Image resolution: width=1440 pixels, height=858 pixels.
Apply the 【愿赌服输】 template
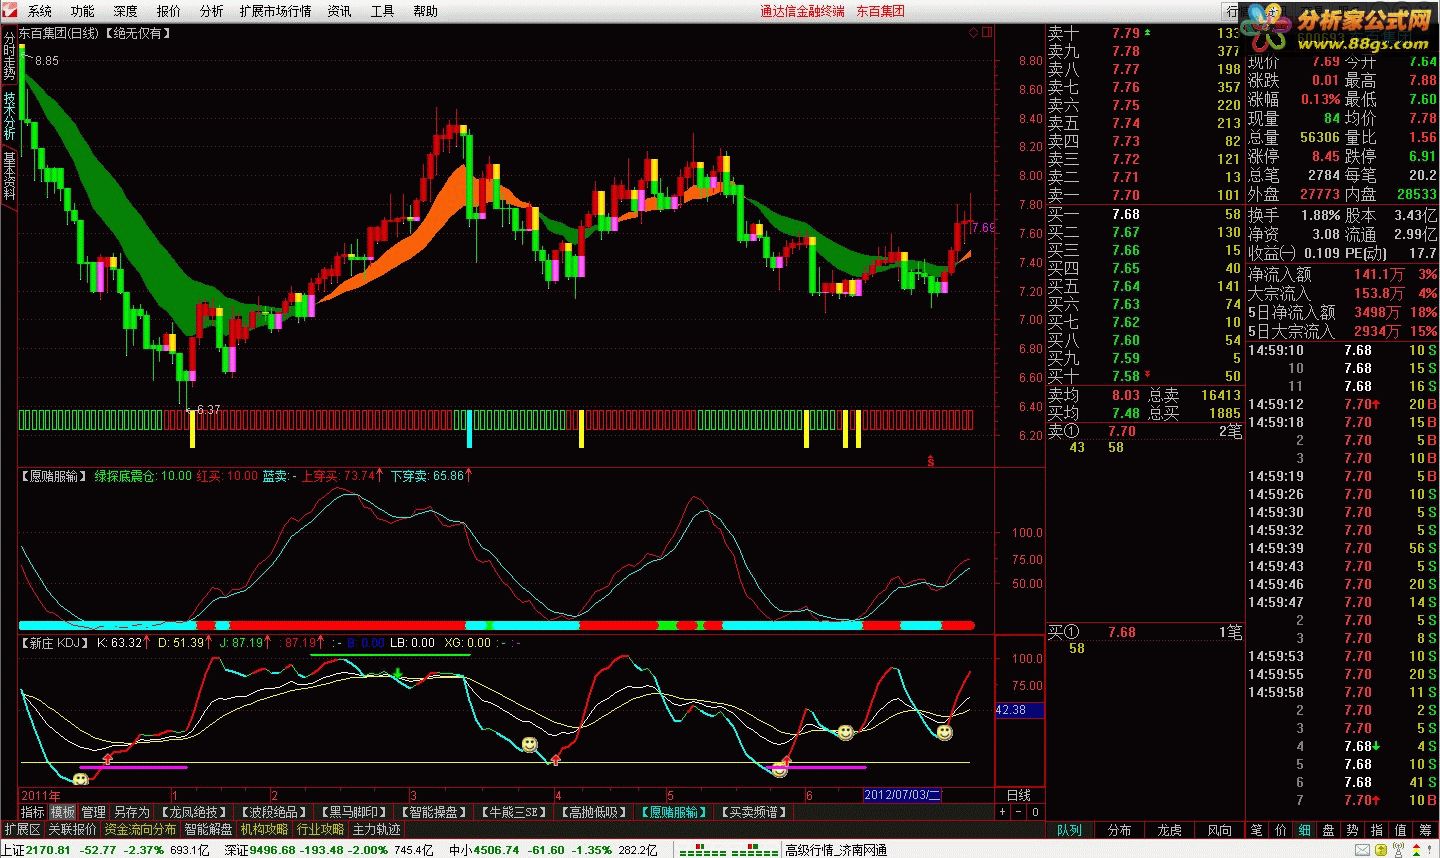(674, 812)
